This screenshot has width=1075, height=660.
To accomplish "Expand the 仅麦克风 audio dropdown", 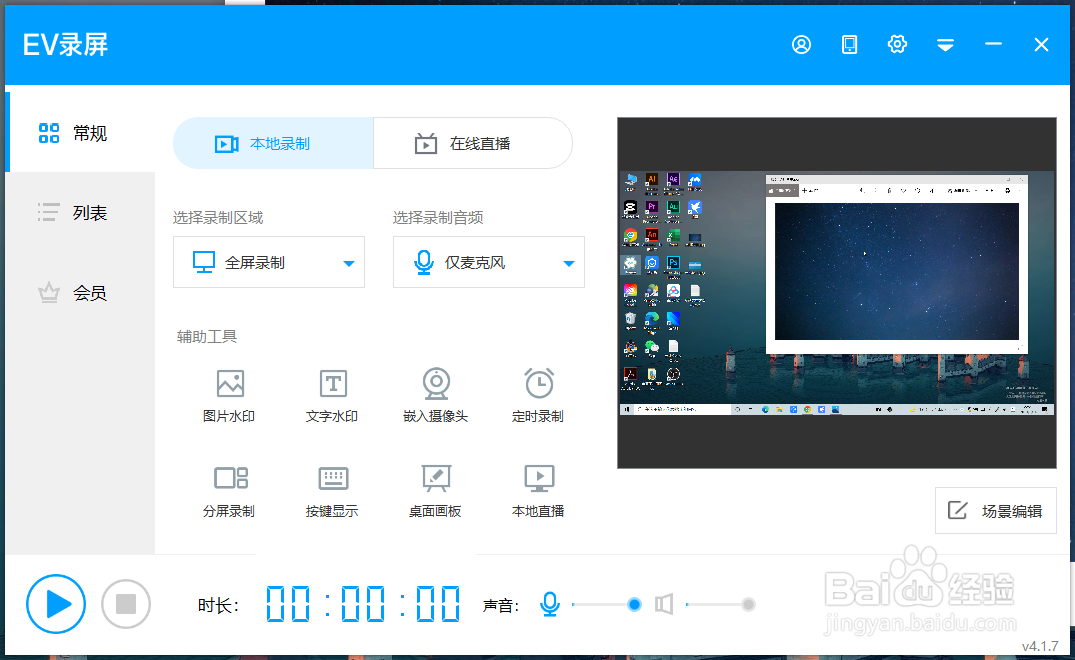I will click(489, 262).
